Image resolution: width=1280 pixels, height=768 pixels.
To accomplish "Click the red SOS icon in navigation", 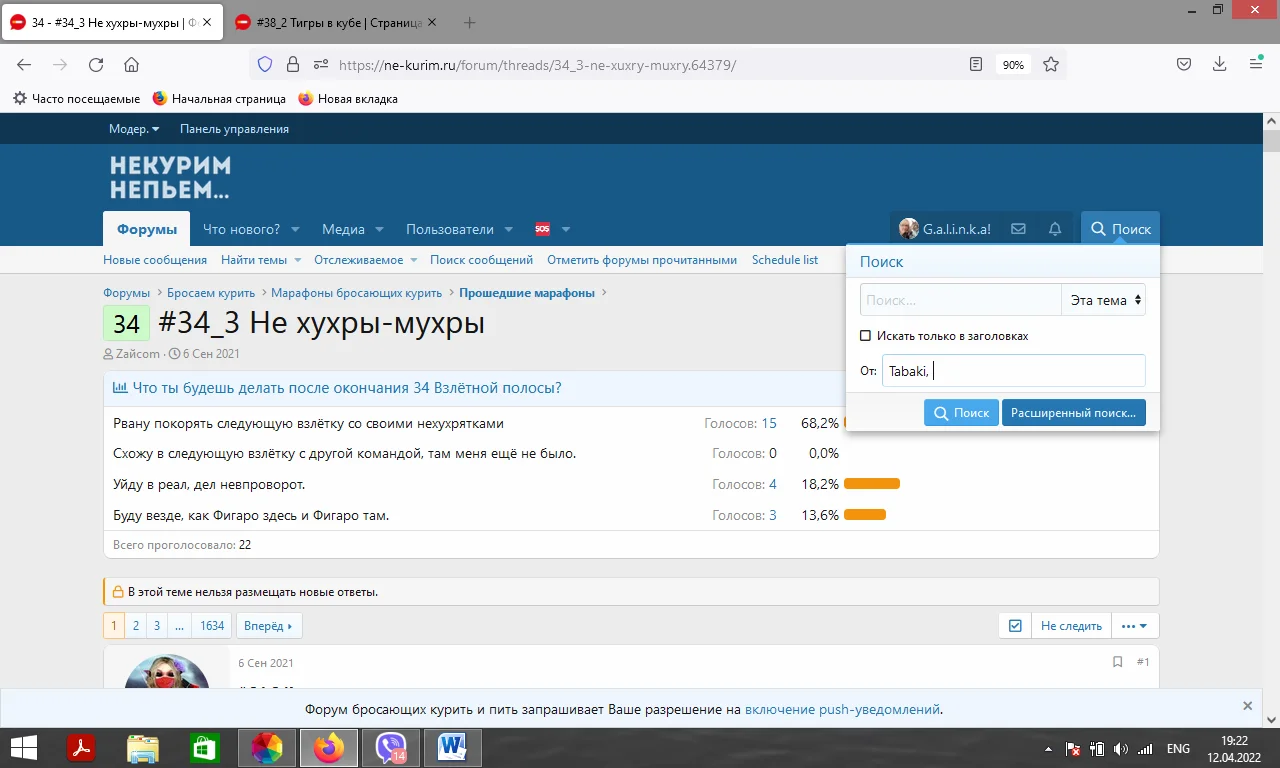I will (542, 229).
